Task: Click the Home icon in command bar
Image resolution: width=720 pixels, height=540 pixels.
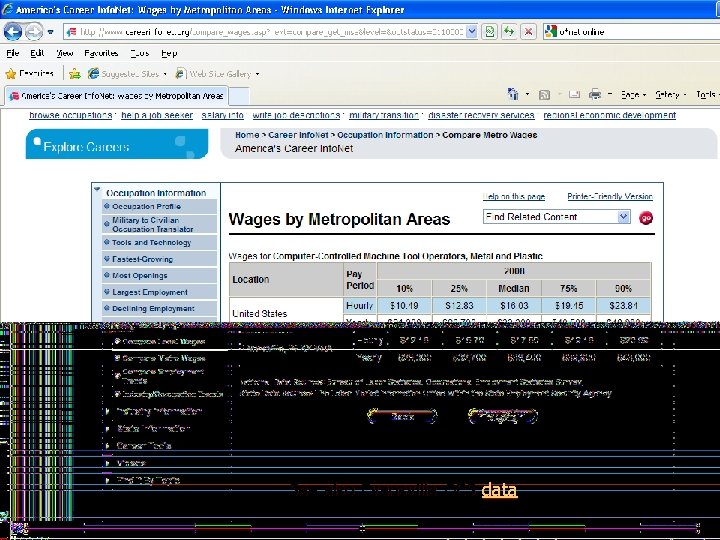Action: pos(513,95)
